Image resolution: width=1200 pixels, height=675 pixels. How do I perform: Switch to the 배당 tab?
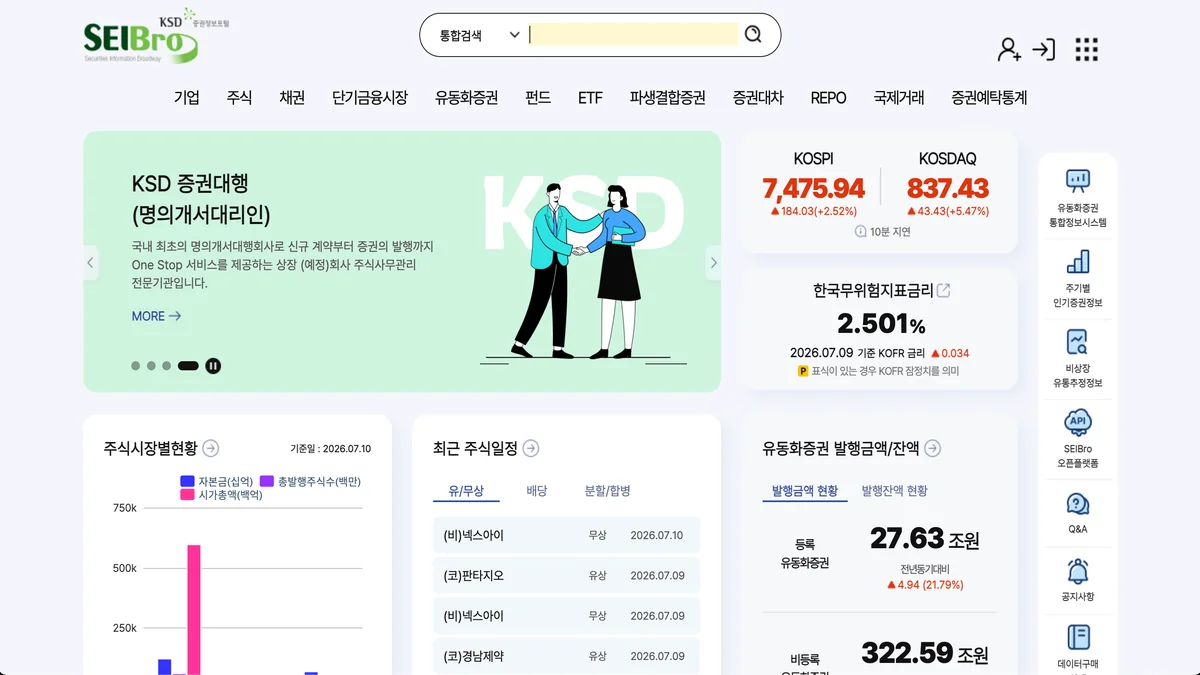coord(537,491)
